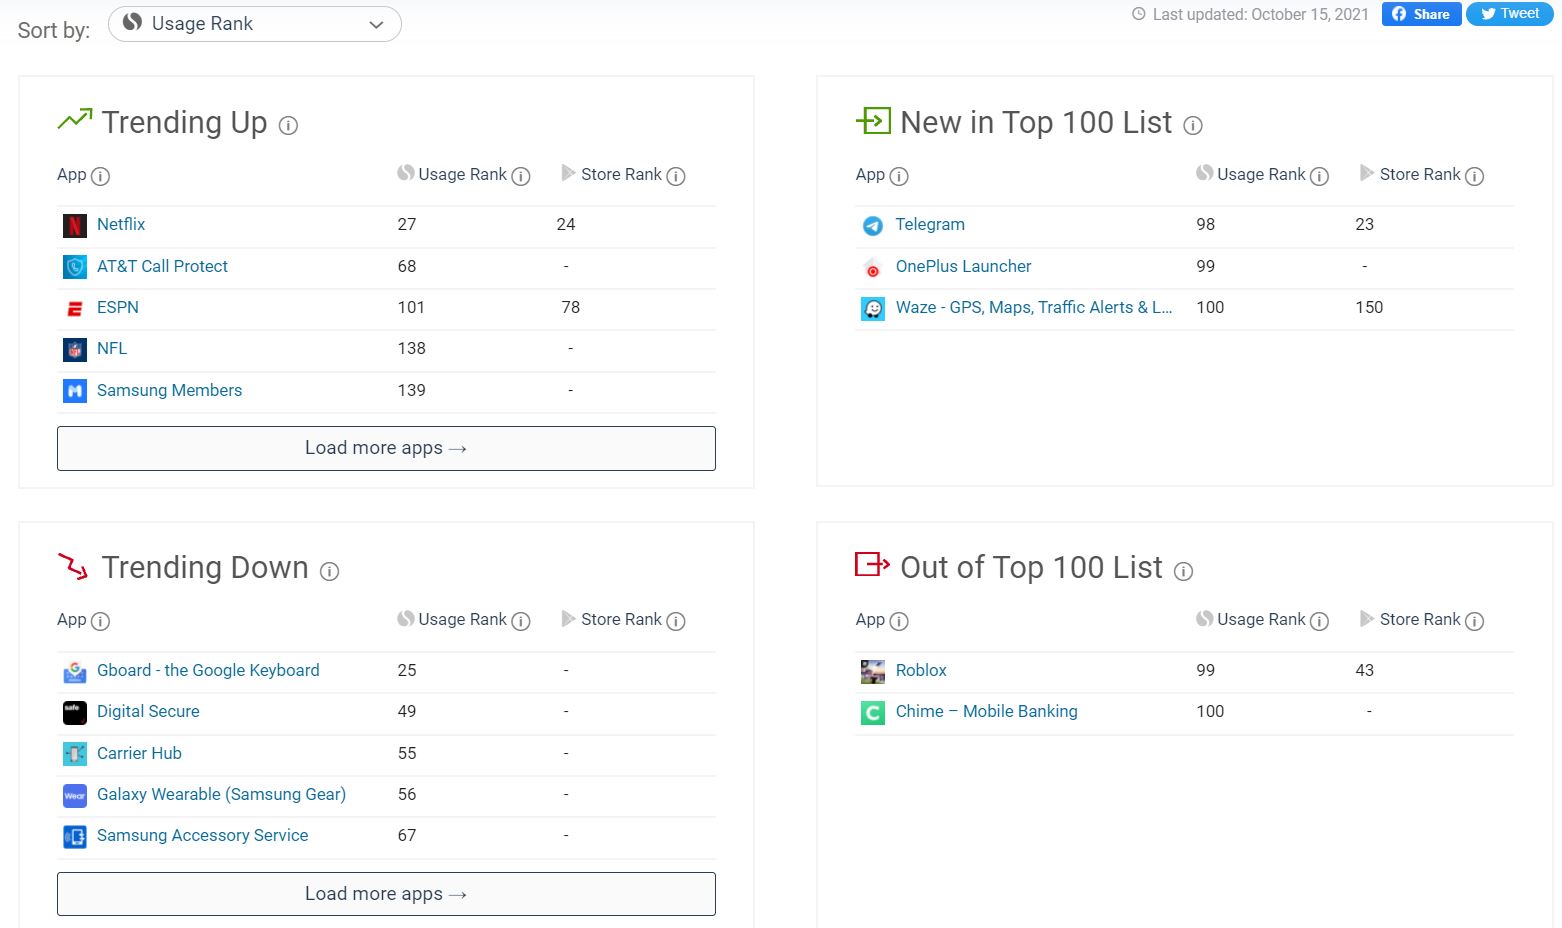
Task: Click Usage Rank info icon in Trending Up
Action: pyautogui.click(x=521, y=177)
